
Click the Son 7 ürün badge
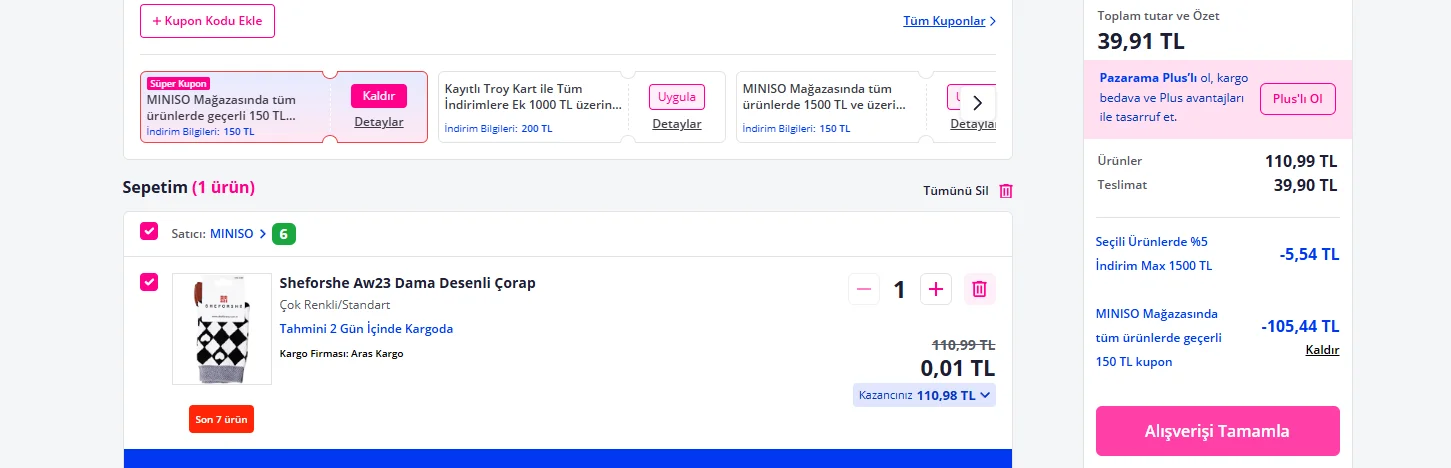[221, 419]
